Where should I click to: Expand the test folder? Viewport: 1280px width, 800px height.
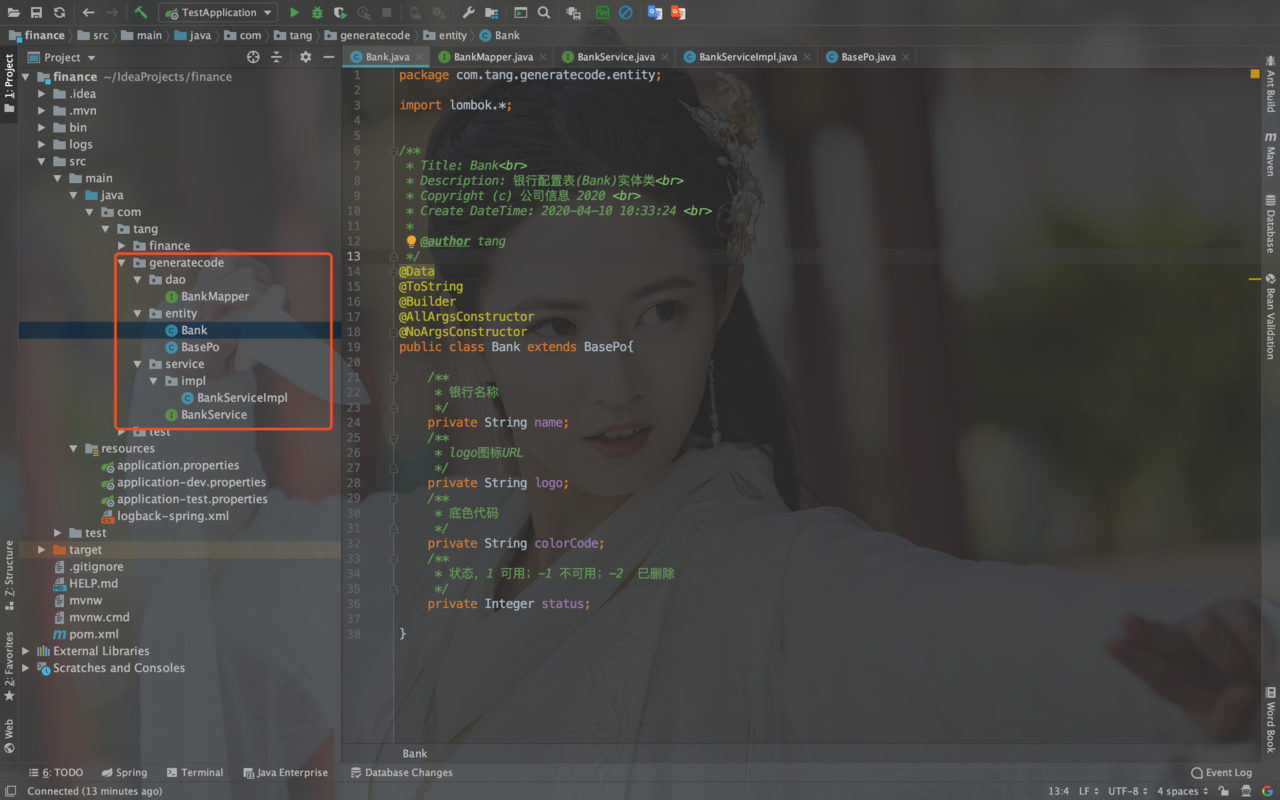pyautogui.click(x=58, y=533)
